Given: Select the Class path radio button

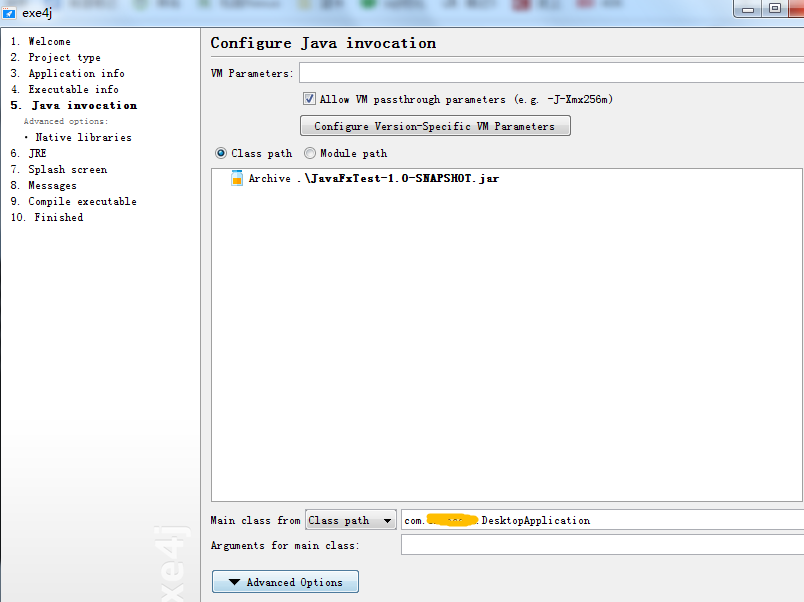Looking at the screenshot, I should (221, 153).
